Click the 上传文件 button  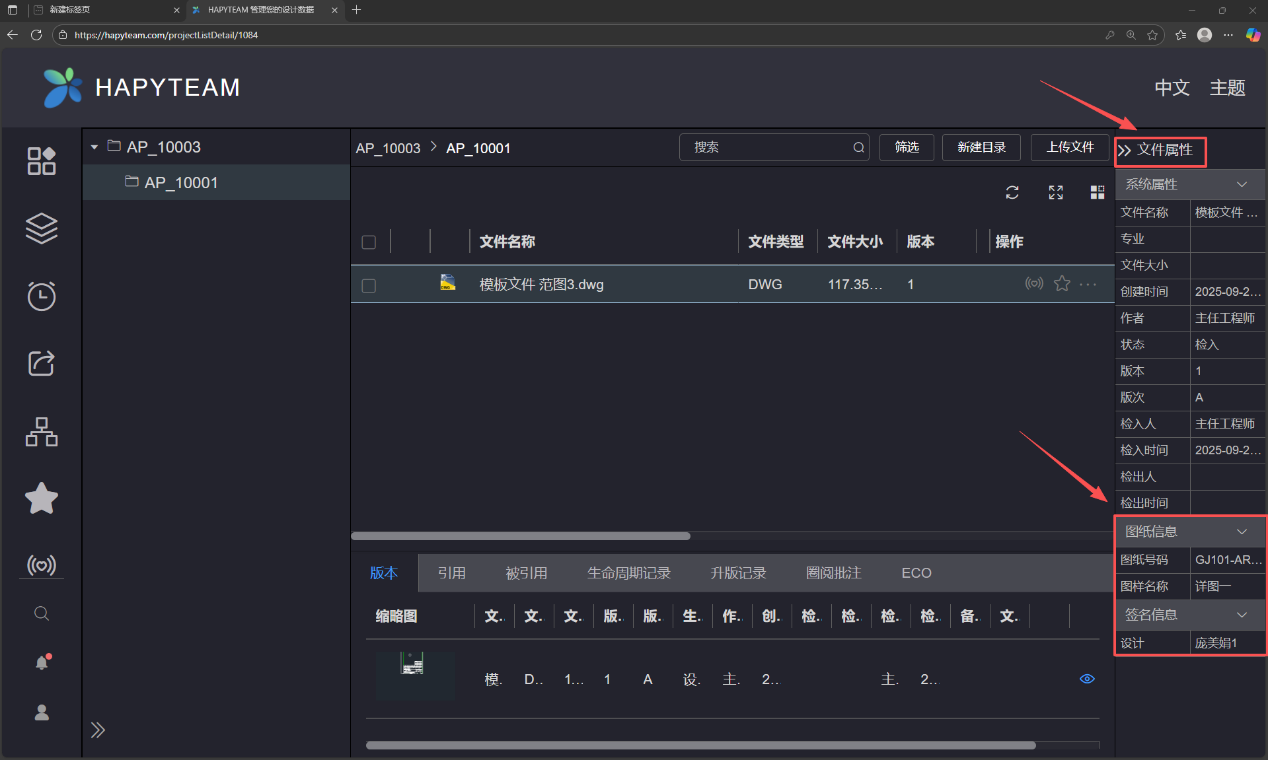[1070, 147]
